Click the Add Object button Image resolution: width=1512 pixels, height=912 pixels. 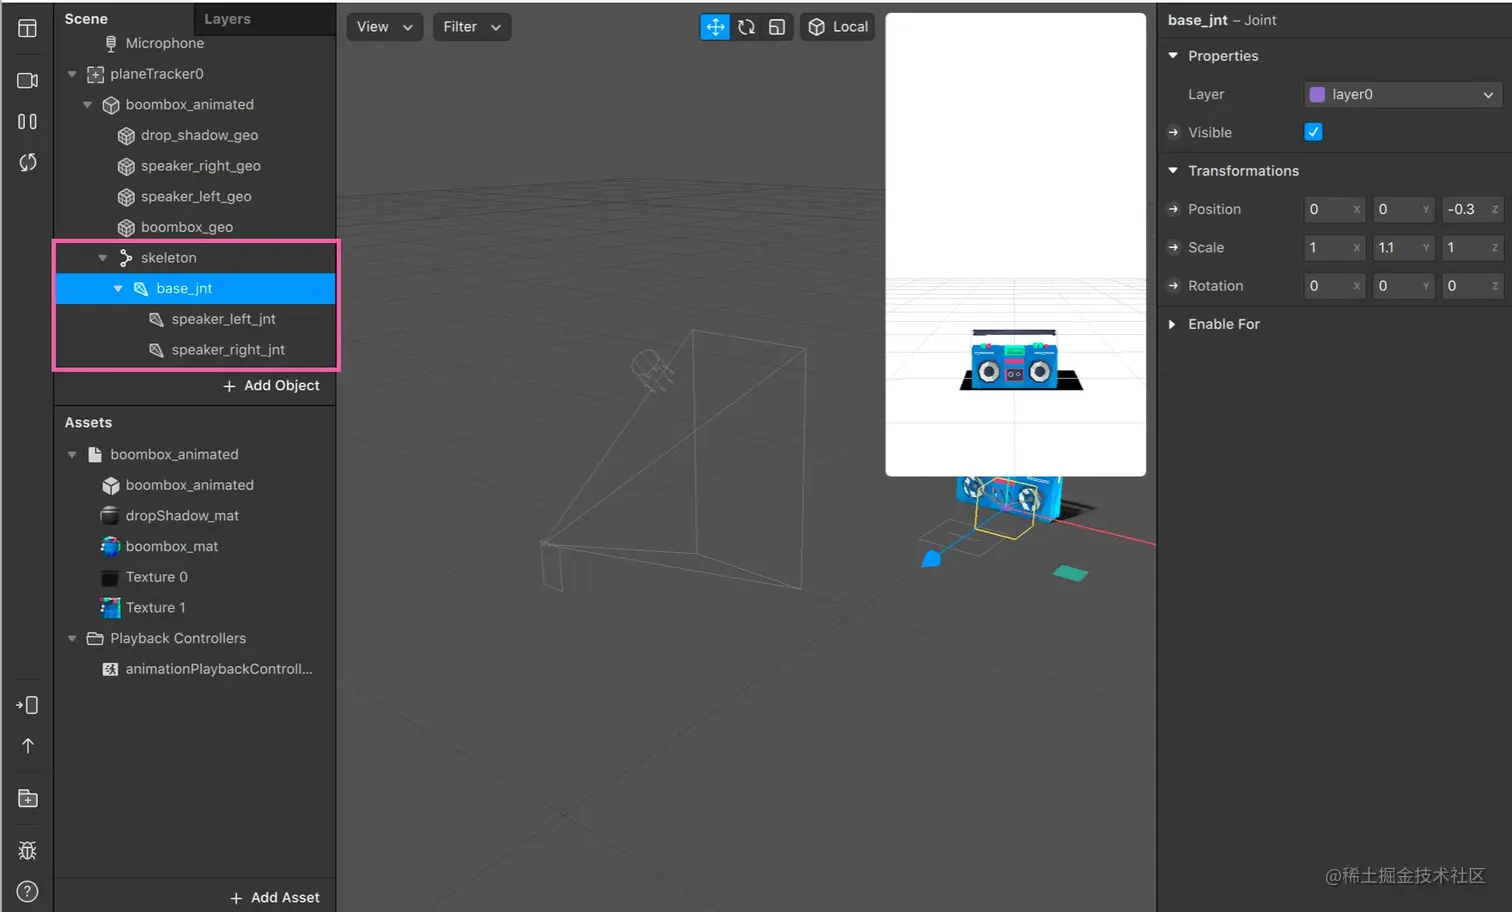click(271, 386)
